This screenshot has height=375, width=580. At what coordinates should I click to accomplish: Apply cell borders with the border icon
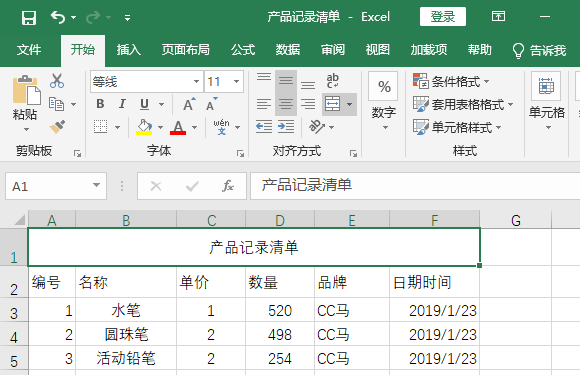pyautogui.click(x=100, y=127)
